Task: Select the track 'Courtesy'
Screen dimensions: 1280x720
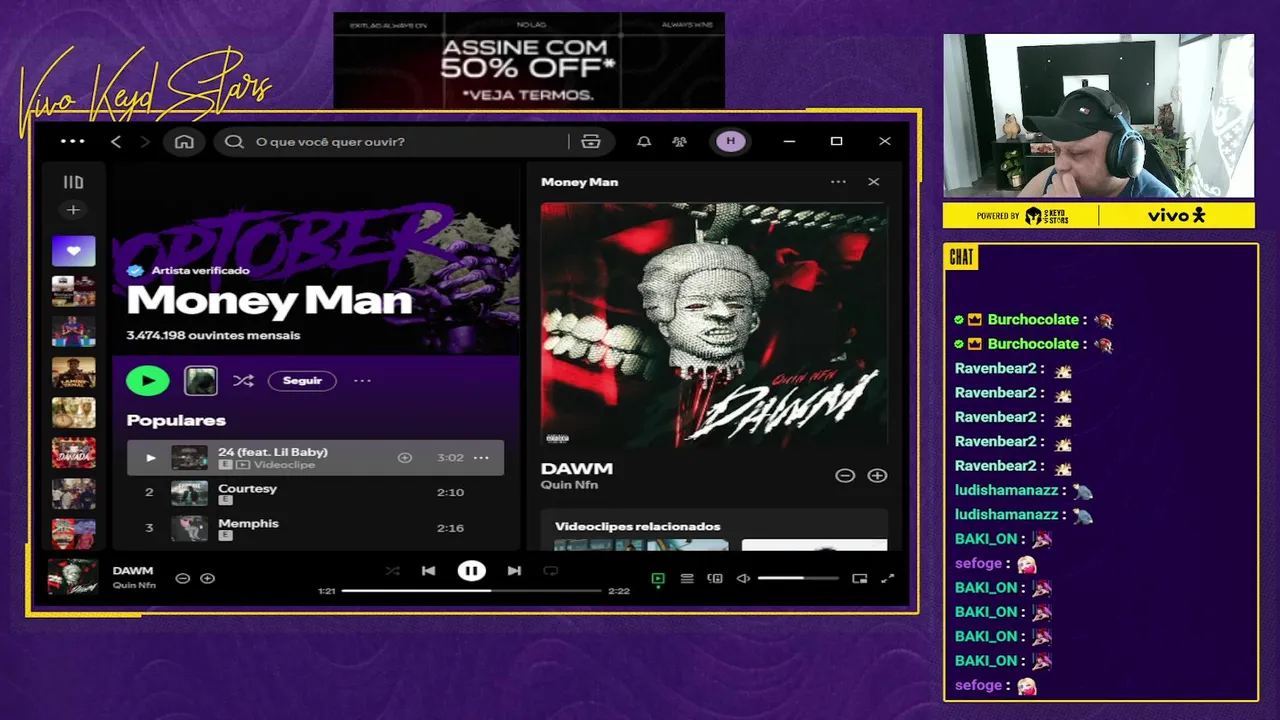Action: tap(248, 489)
